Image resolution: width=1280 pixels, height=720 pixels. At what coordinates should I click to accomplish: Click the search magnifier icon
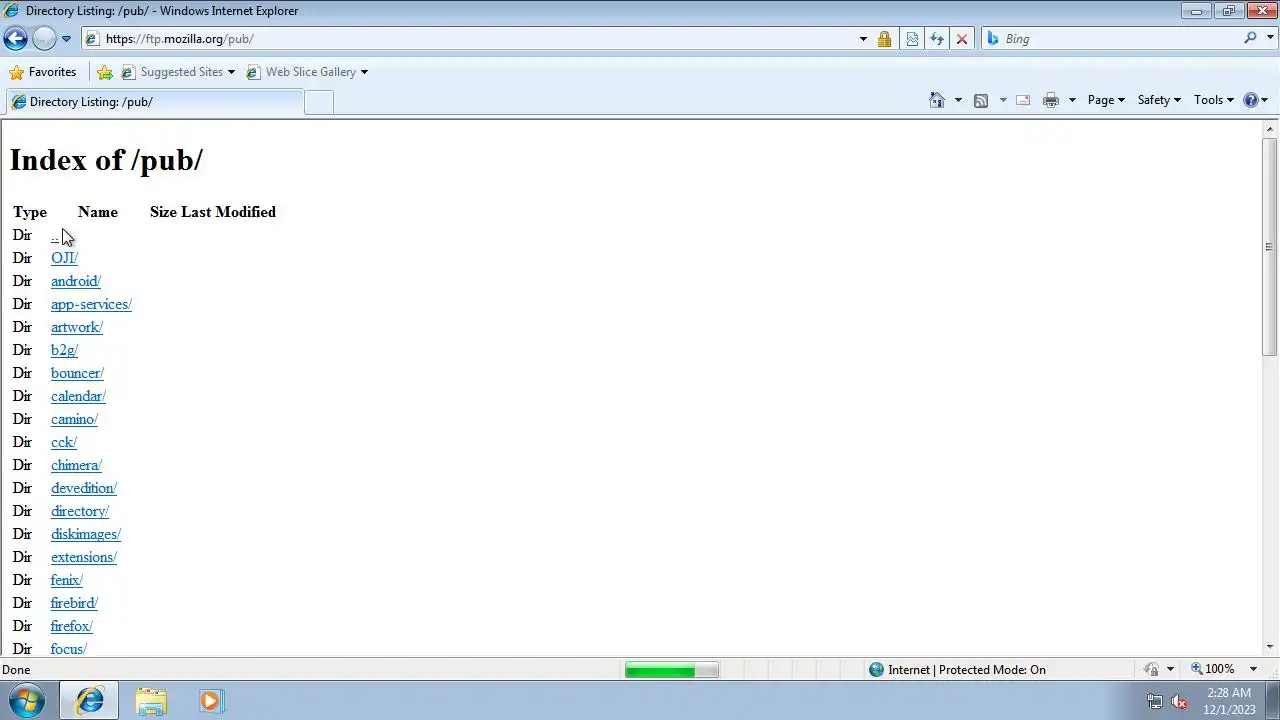tap(1250, 38)
